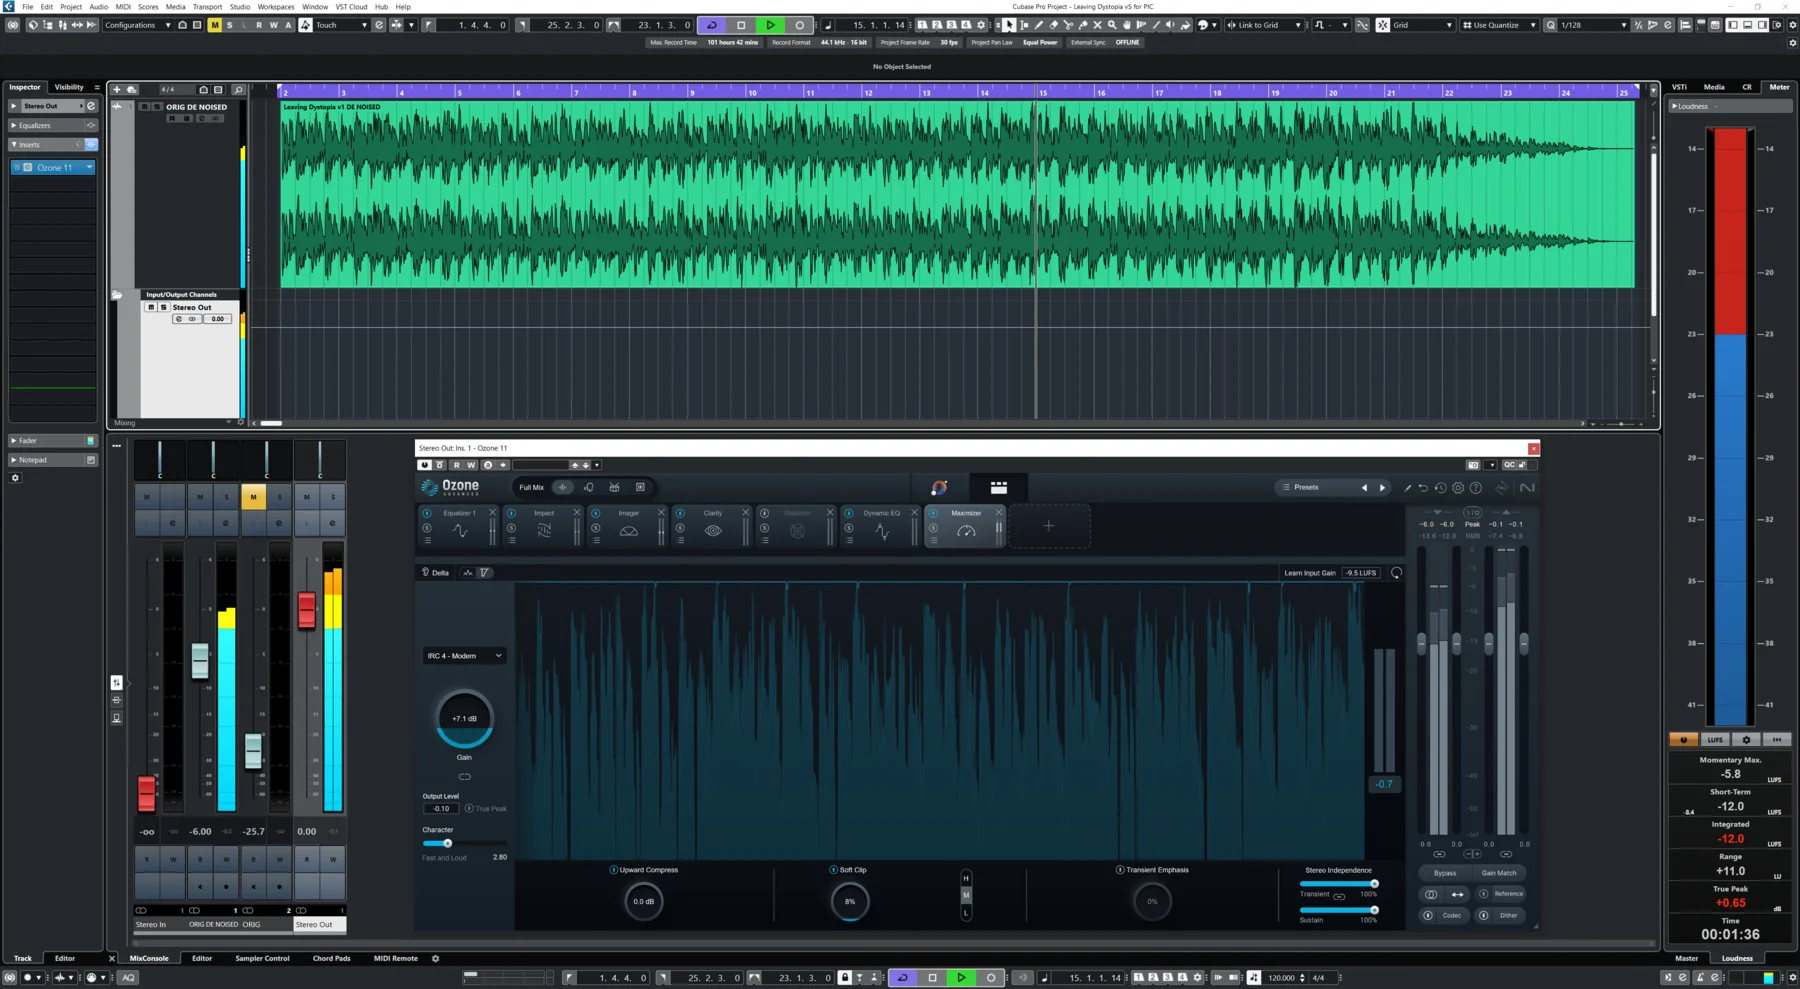
Task: Click the Impact module icon
Action: pyautogui.click(x=545, y=530)
